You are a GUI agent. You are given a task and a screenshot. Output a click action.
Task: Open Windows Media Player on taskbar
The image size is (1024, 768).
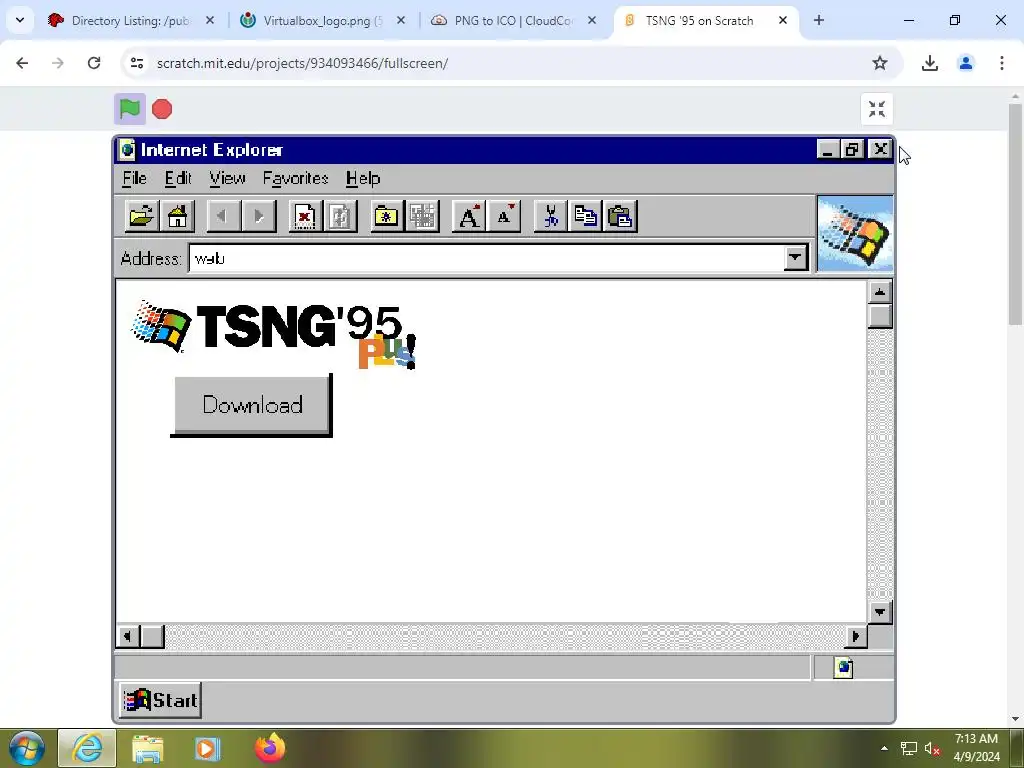click(x=207, y=748)
